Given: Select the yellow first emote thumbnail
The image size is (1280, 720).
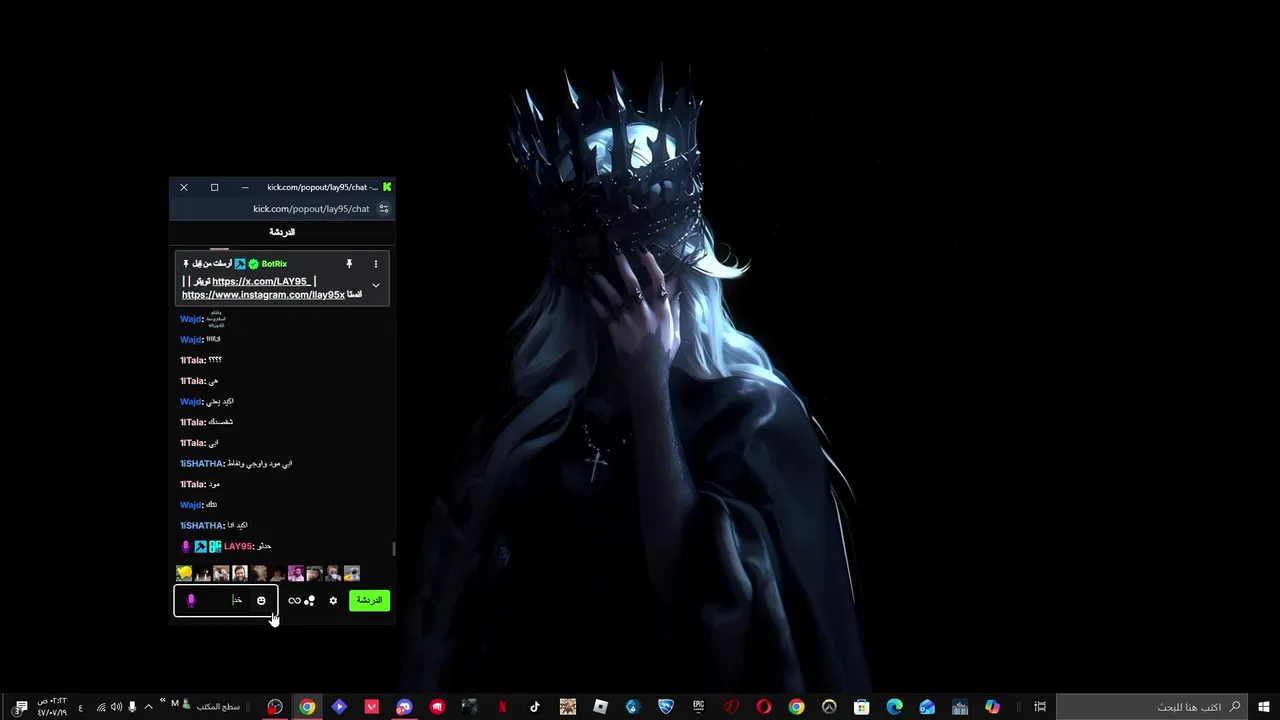Looking at the screenshot, I should pos(184,573).
